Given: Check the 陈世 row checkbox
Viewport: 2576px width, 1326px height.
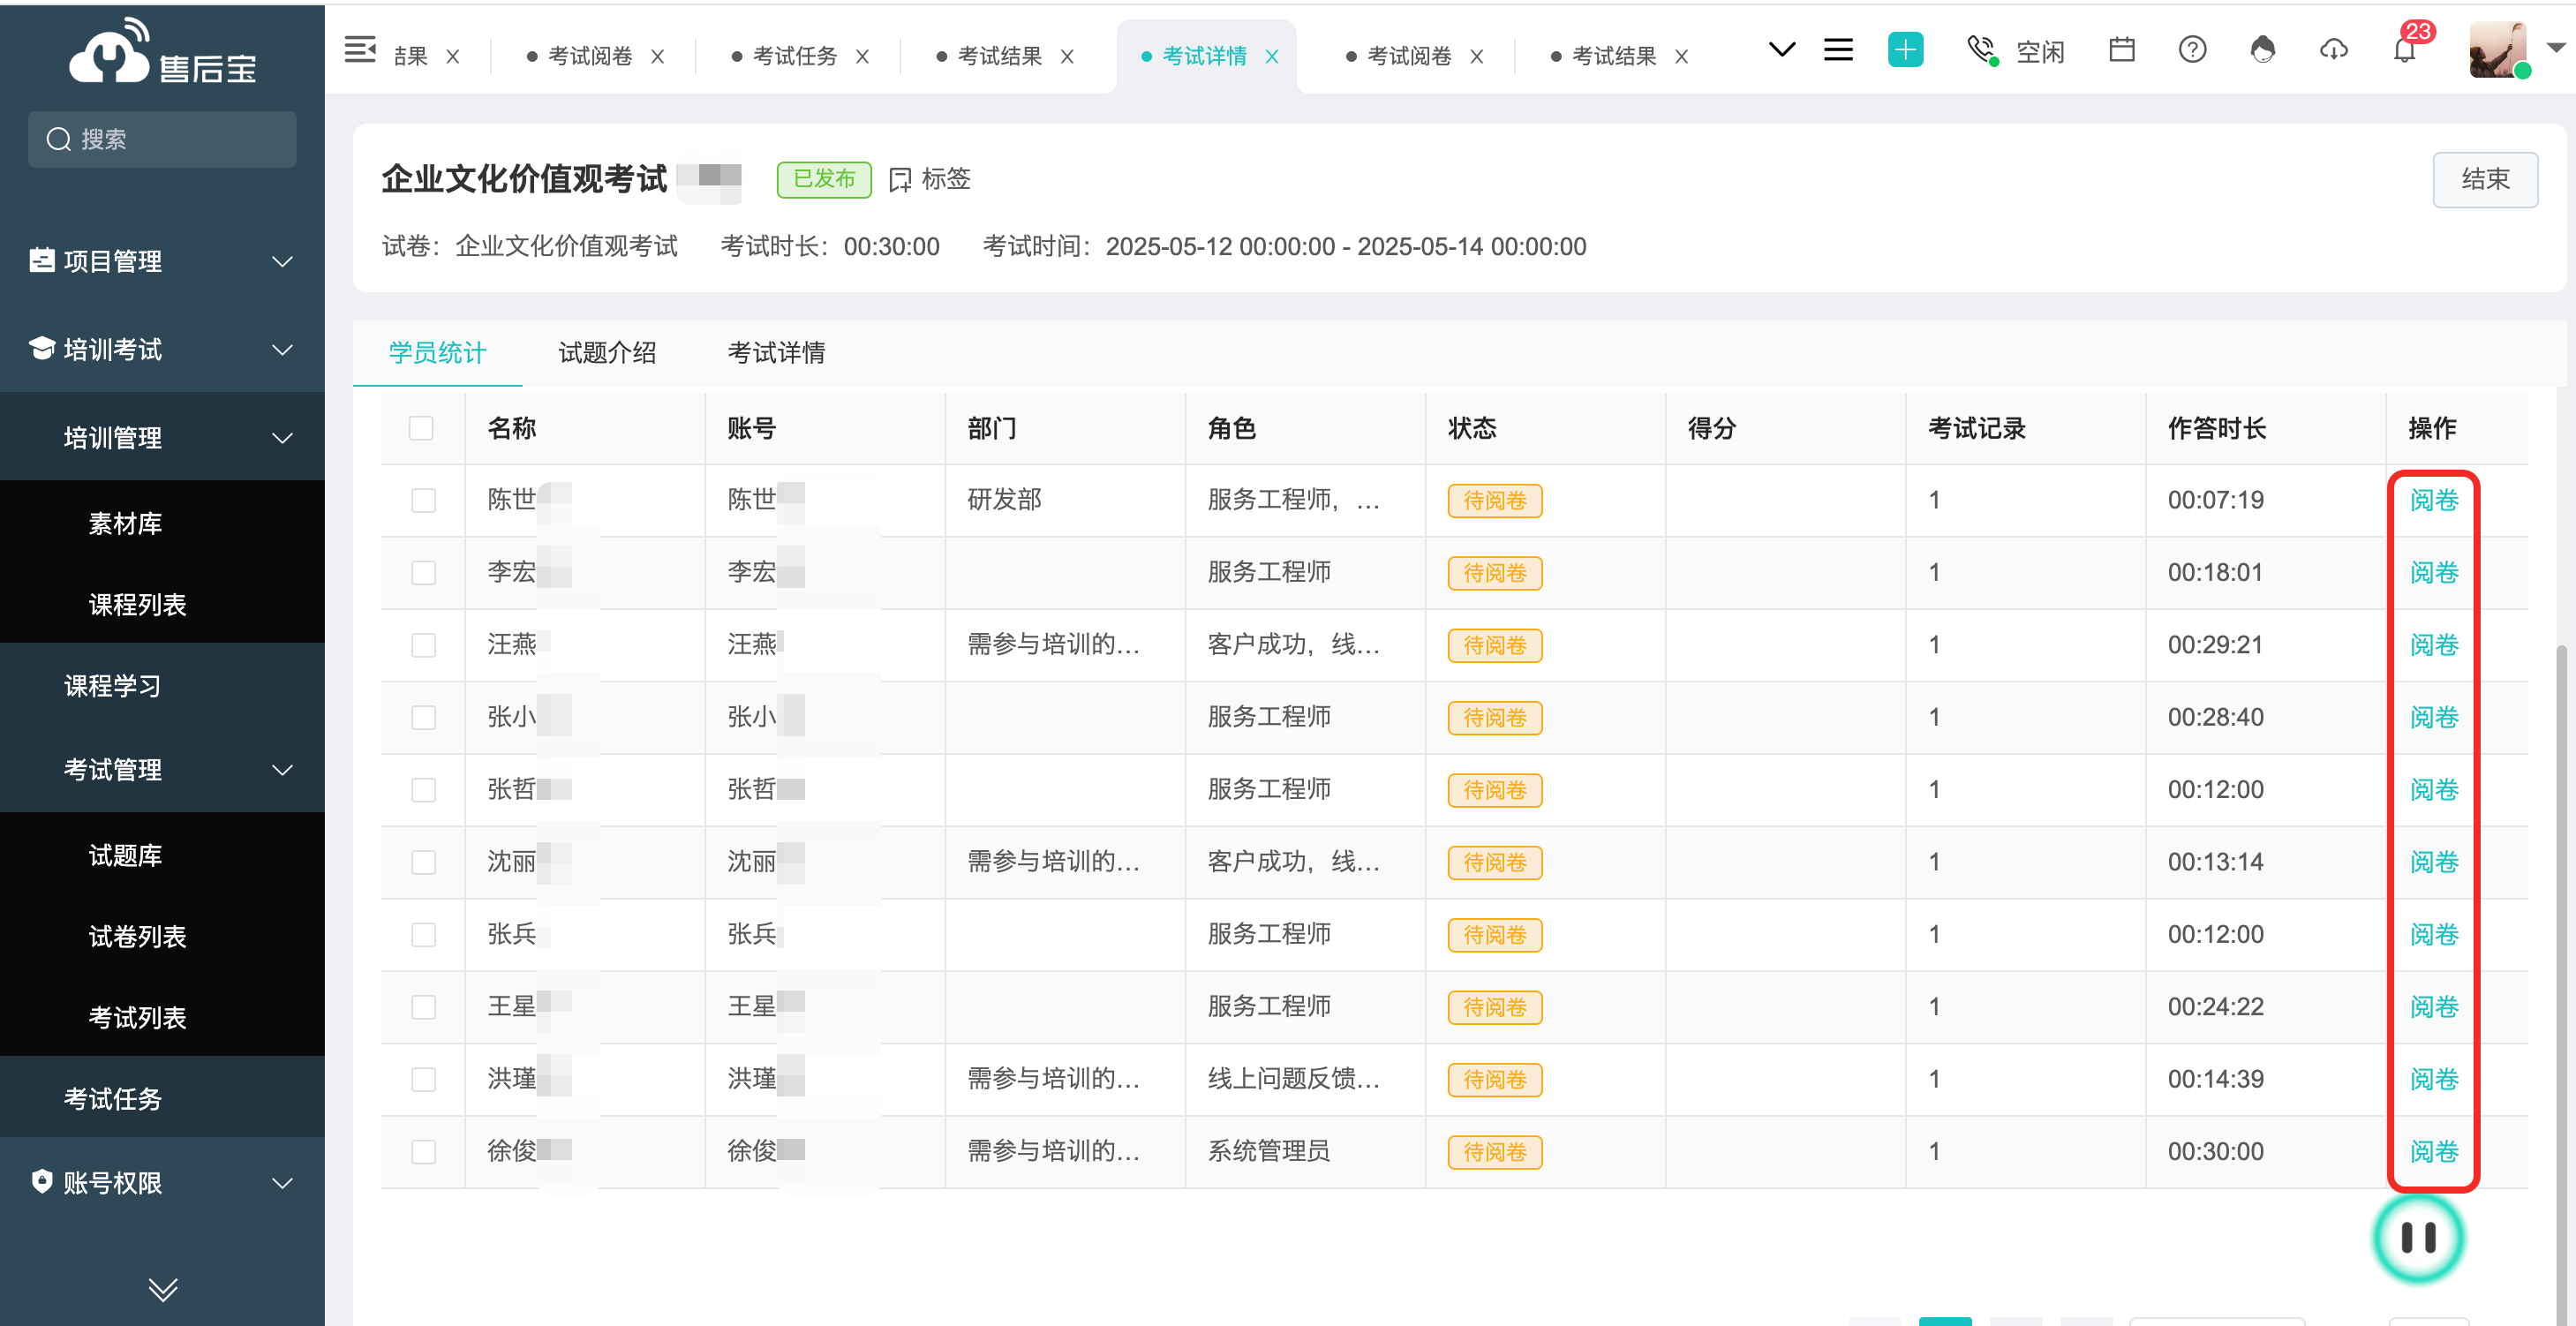Looking at the screenshot, I should (x=423, y=500).
